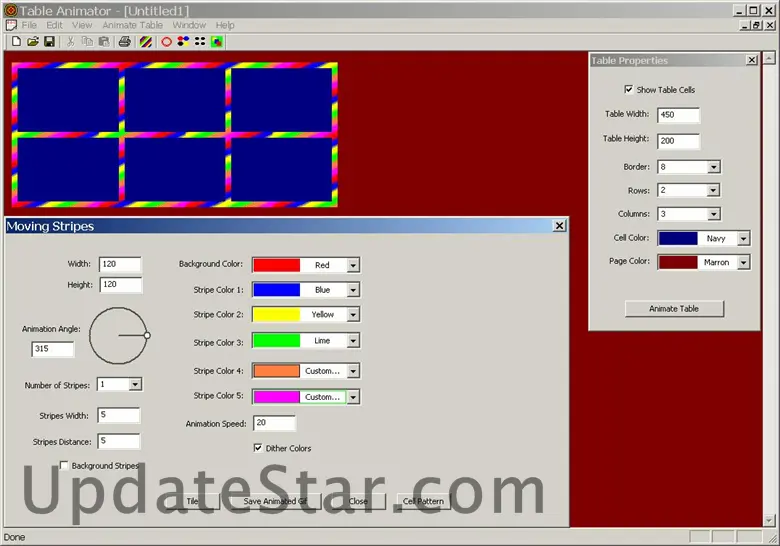Image resolution: width=780 pixels, height=546 pixels.
Task: Enable the Background Stripes checkbox
Action: [x=64, y=466]
